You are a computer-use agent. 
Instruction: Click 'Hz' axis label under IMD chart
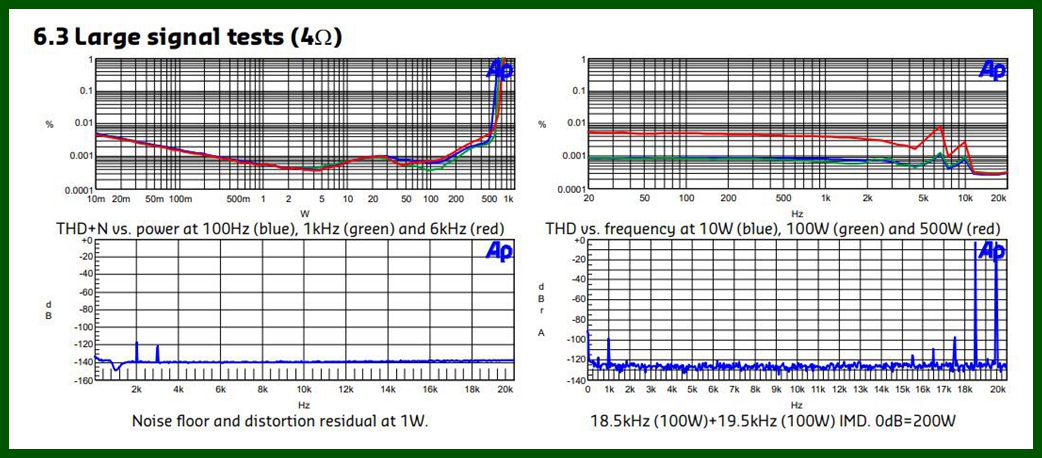797,404
